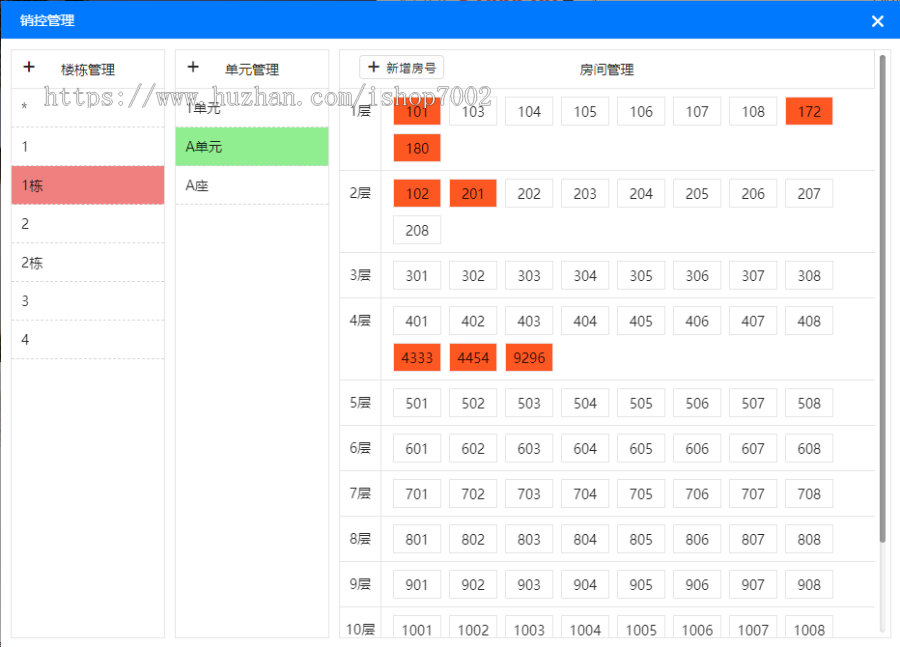900x647 pixels.
Task: Select room 203
Action: point(585,193)
